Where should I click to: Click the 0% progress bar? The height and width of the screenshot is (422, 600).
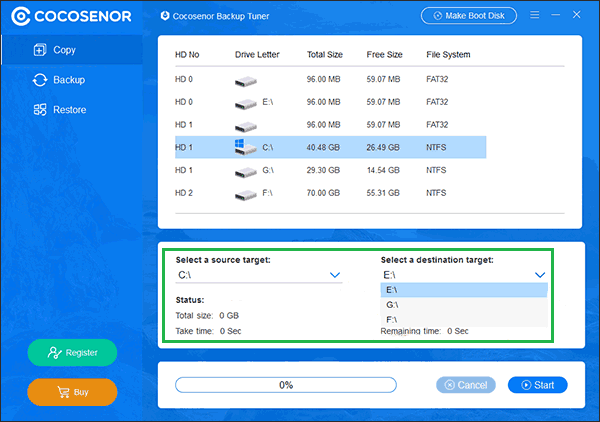[286, 385]
